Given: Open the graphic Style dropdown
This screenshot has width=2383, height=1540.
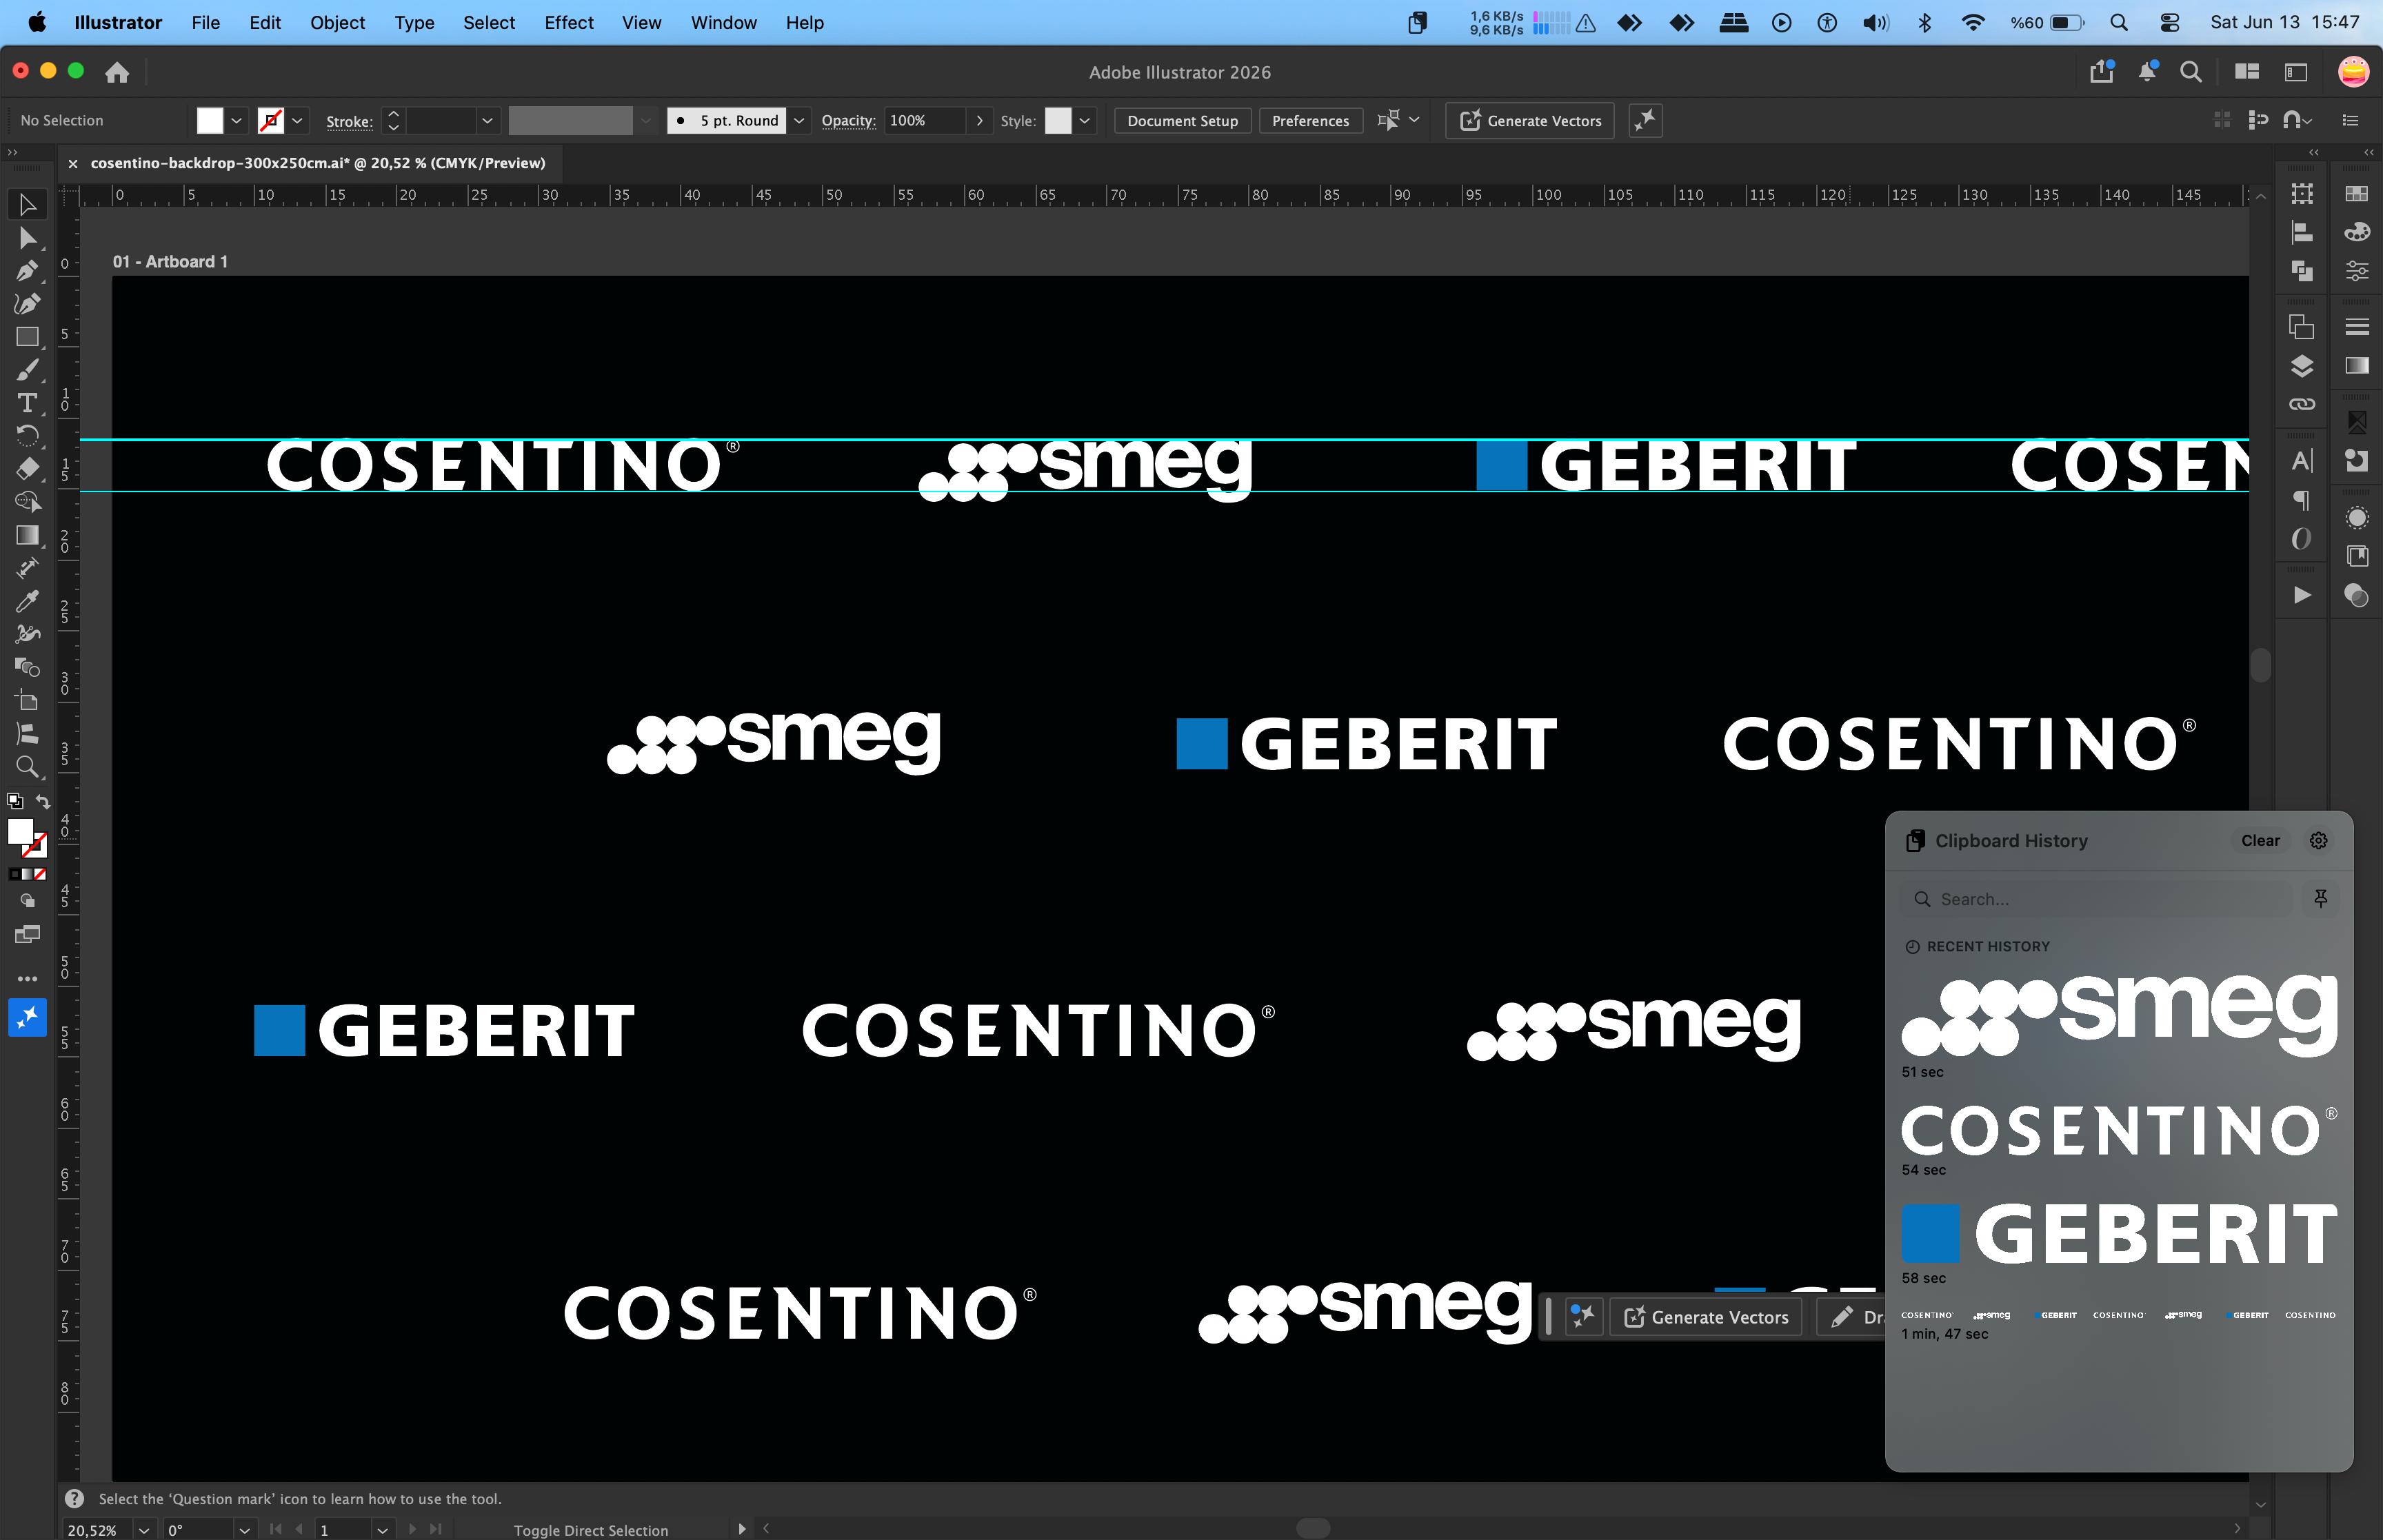Looking at the screenshot, I should [1085, 121].
